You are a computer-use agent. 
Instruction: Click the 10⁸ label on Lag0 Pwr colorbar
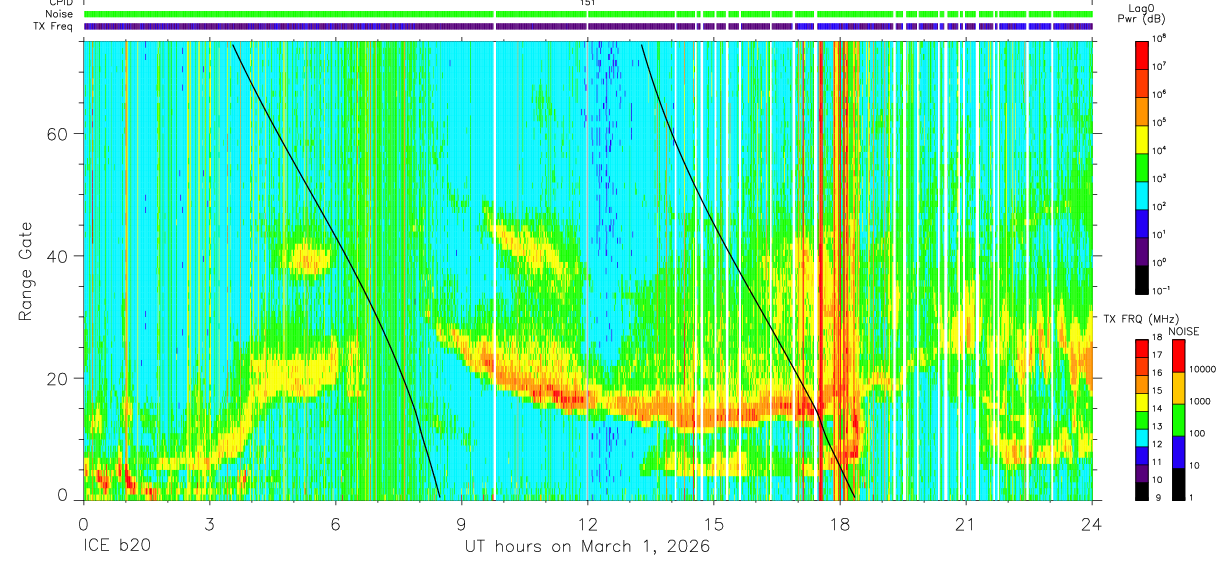click(x=1161, y=38)
